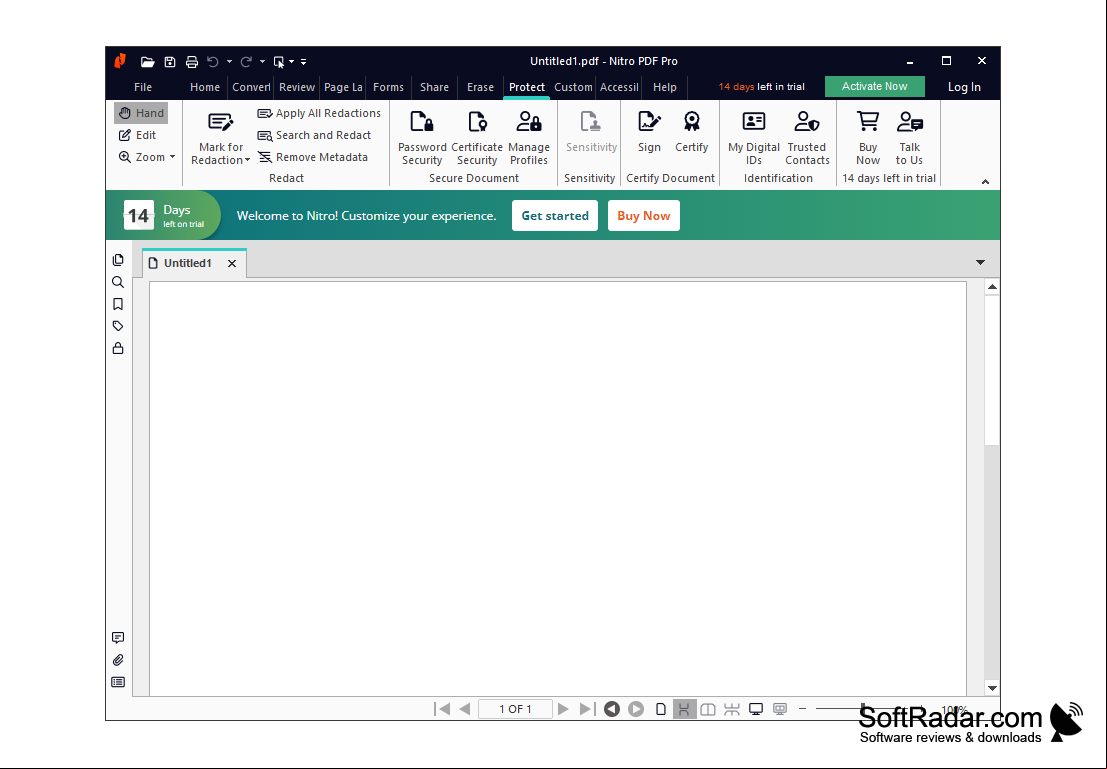Open the select tool dropdown arrow
The image size is (1107, 769).
292,61
